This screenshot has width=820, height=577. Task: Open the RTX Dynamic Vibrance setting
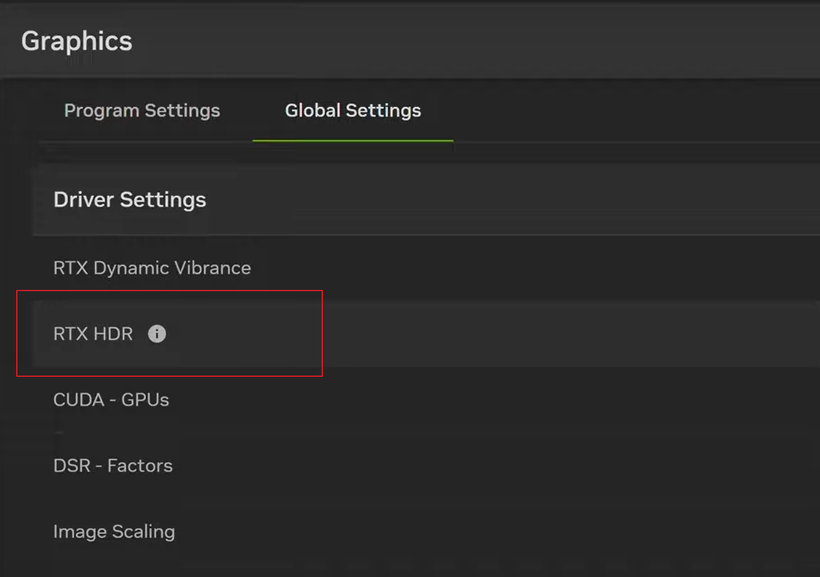click(152, 268)
